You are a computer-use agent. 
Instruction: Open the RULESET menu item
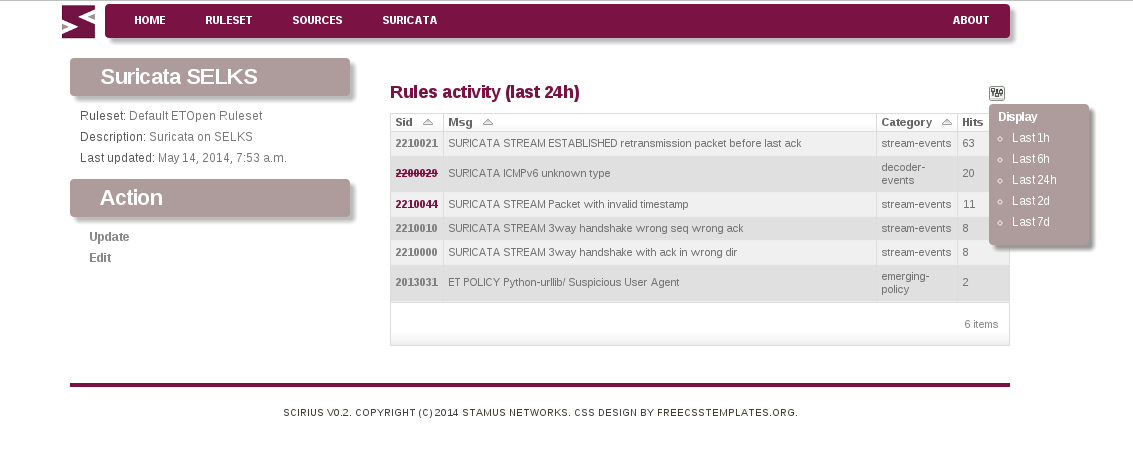pyautogui.click(x=228, y=20)
